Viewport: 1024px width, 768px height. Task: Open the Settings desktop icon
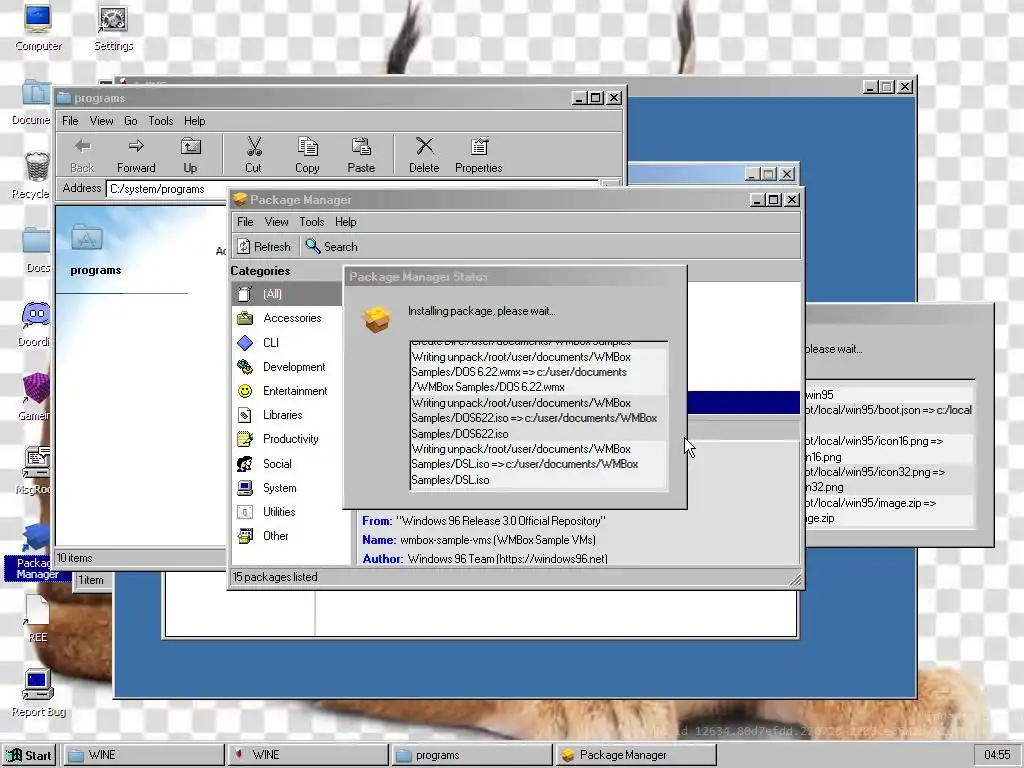tap(113, 27)
